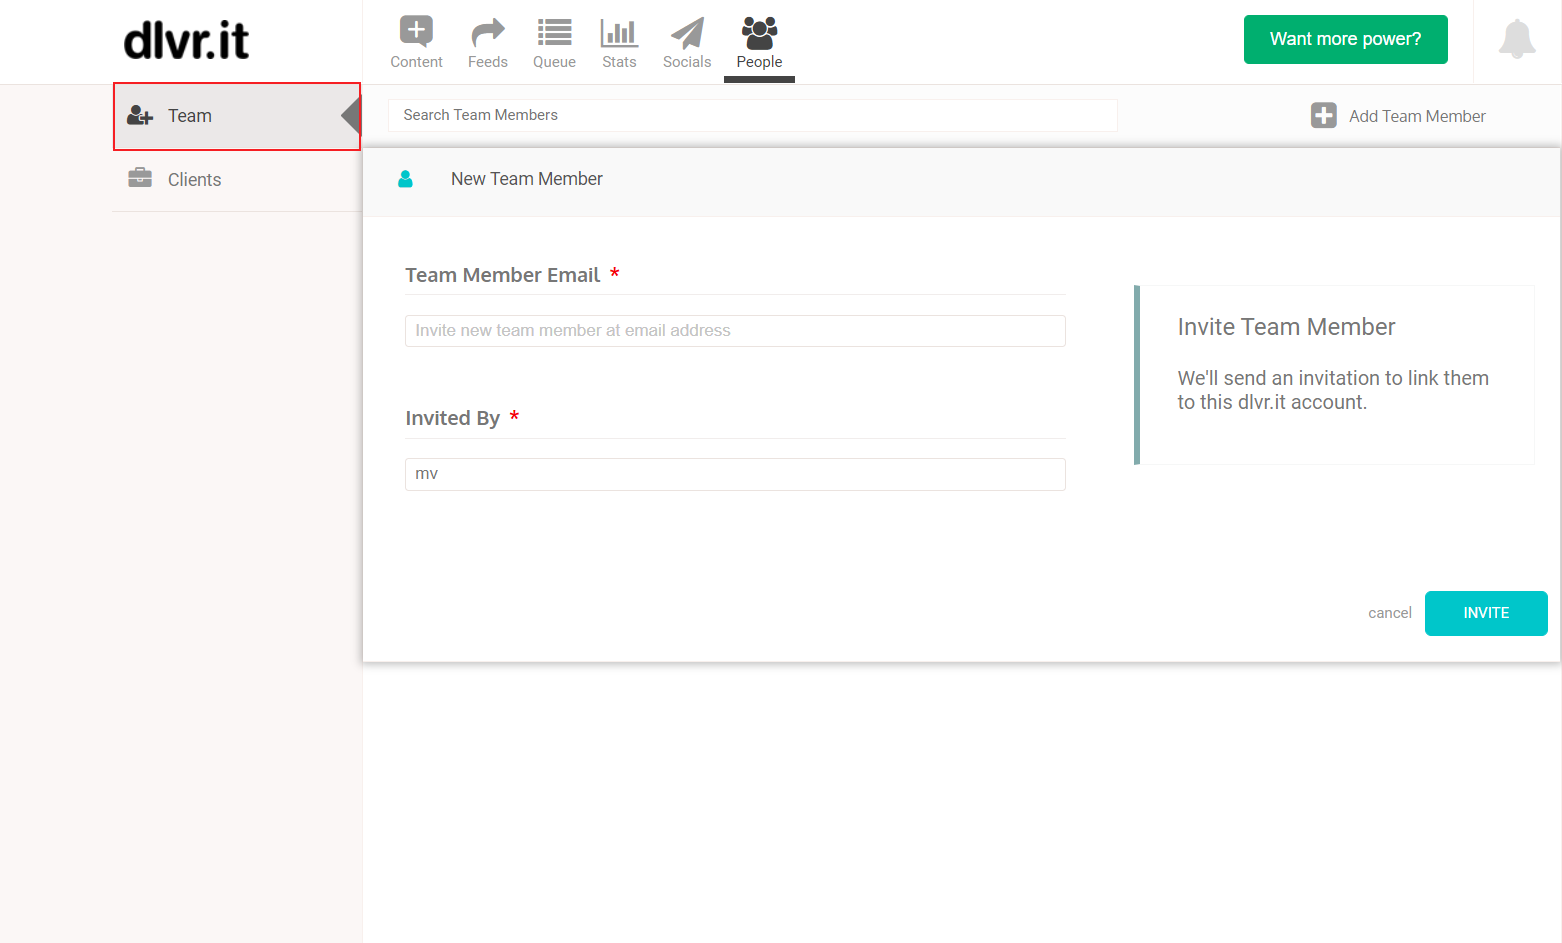The image size is (1562, 943).
Task: Open the Content tab icon
Action: 416,32
